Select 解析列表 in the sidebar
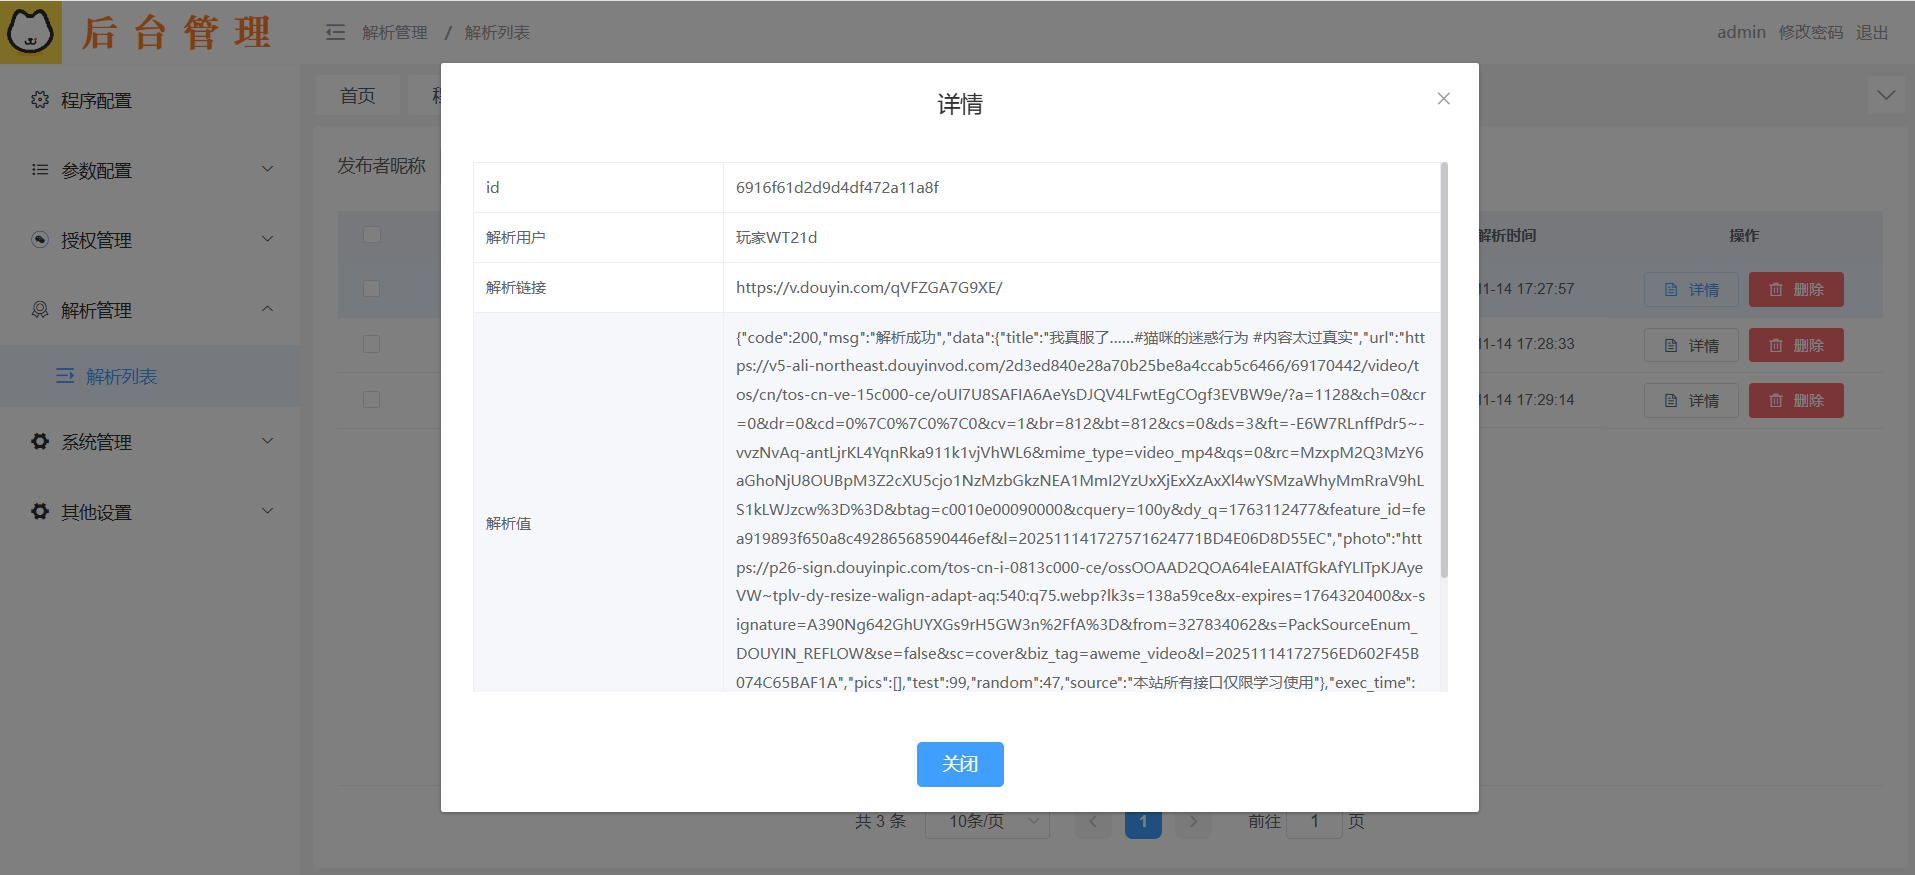The image size is (1915, 875). pos(121,376)
